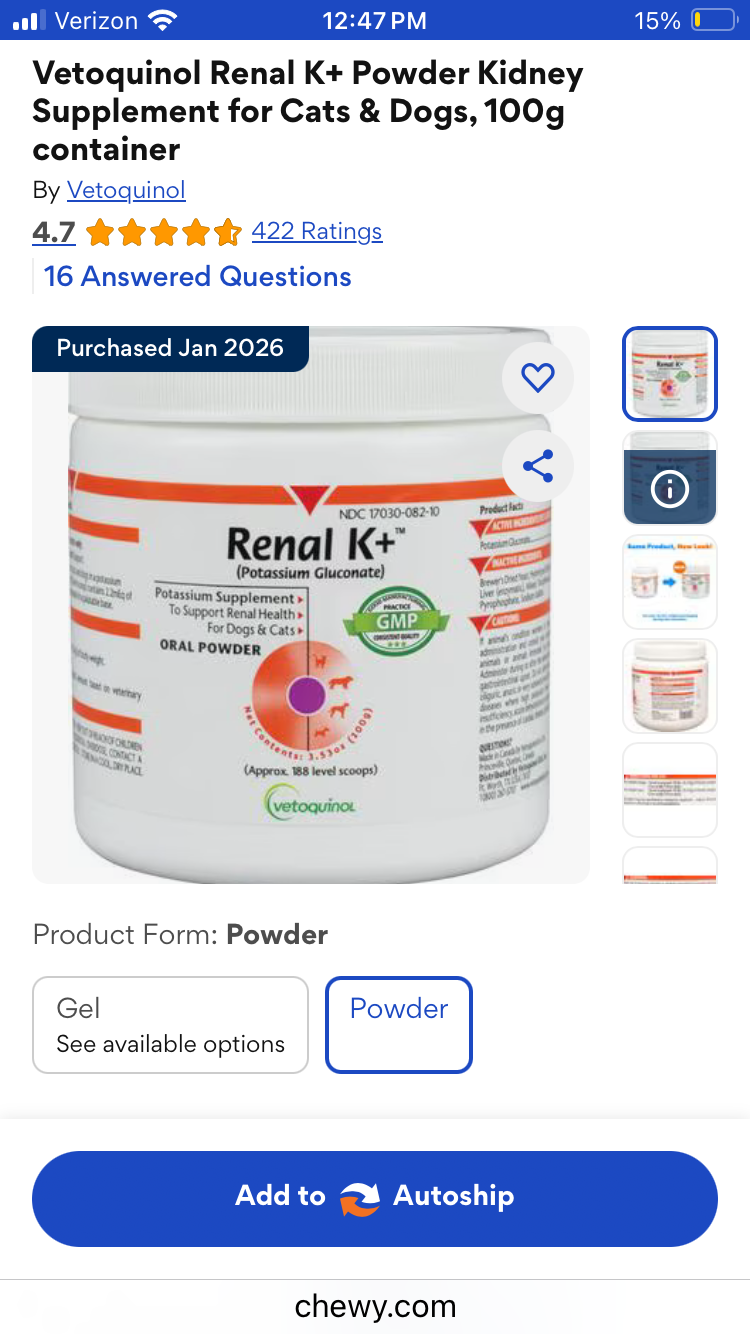Tap the share icon on product image

538,466
